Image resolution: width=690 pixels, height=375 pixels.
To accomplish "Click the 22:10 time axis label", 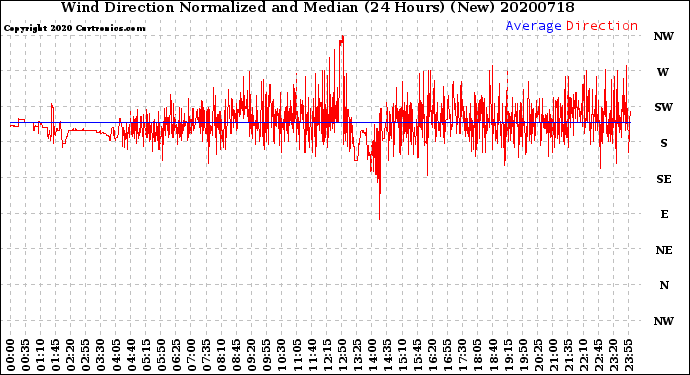I will 583,355.
